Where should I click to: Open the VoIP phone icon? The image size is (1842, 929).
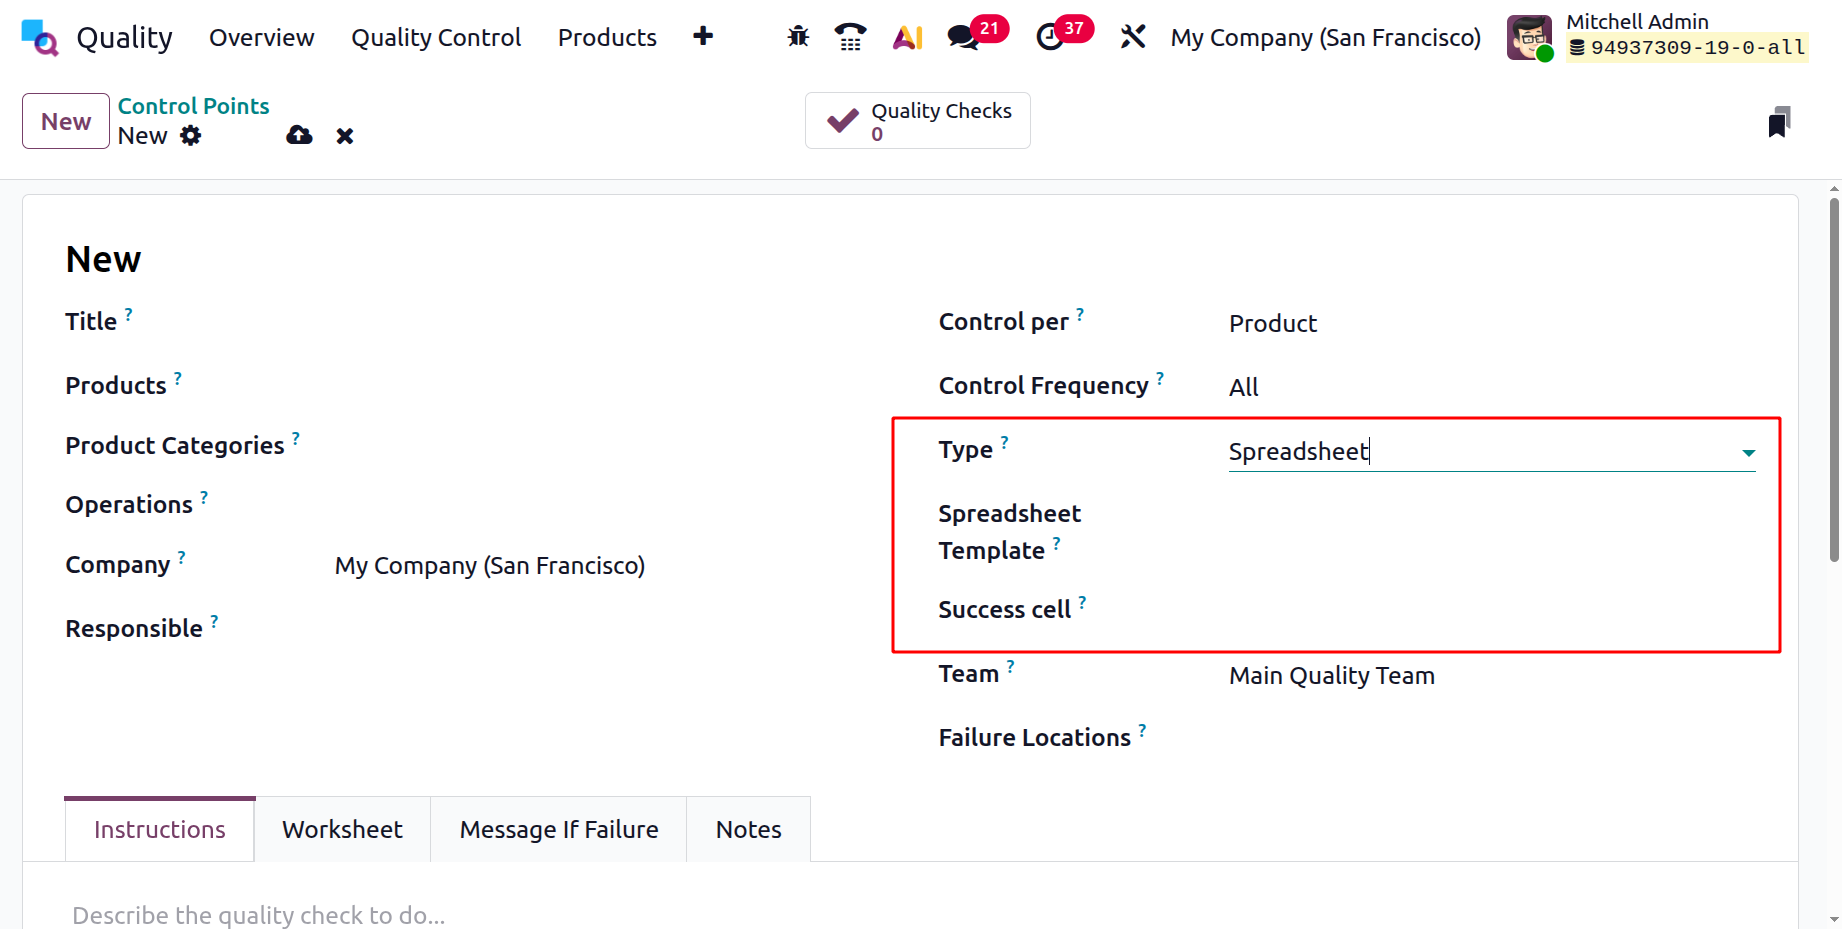tap(850, 38)
